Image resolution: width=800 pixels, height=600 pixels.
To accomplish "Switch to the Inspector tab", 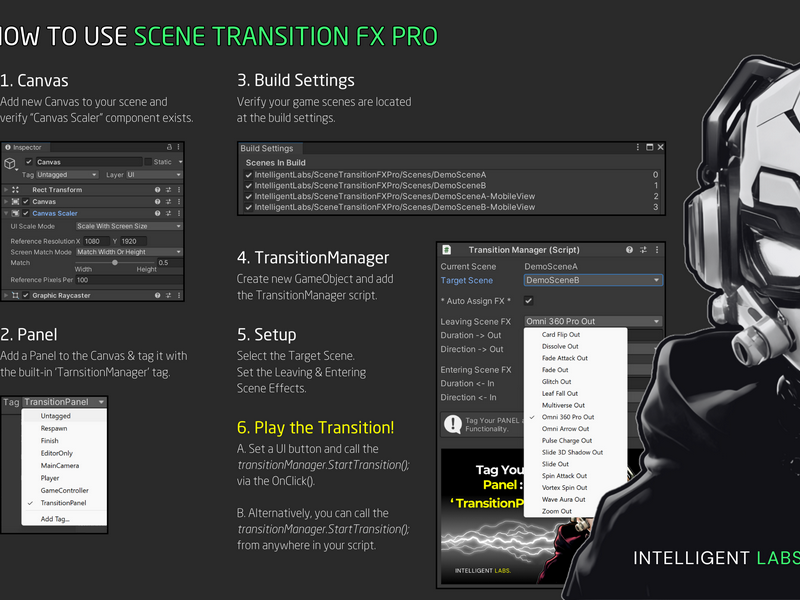I will (24, 147).
